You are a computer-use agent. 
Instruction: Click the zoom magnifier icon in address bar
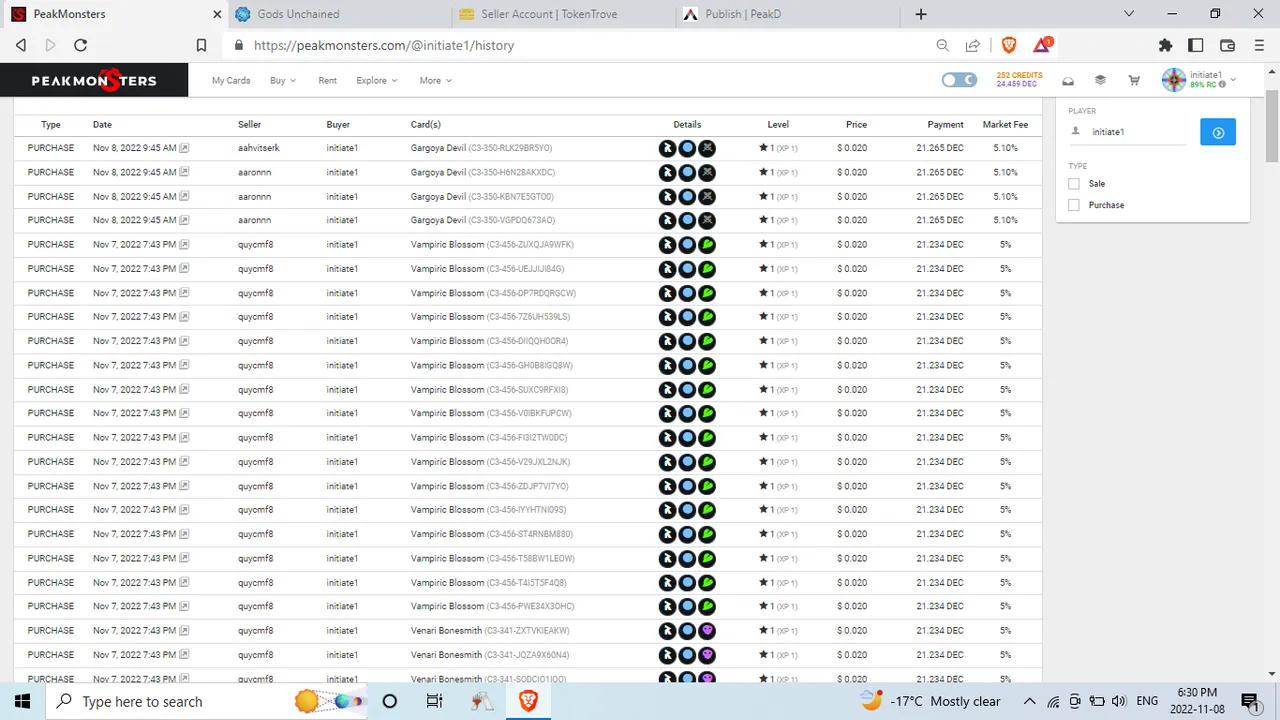[942, 45]
